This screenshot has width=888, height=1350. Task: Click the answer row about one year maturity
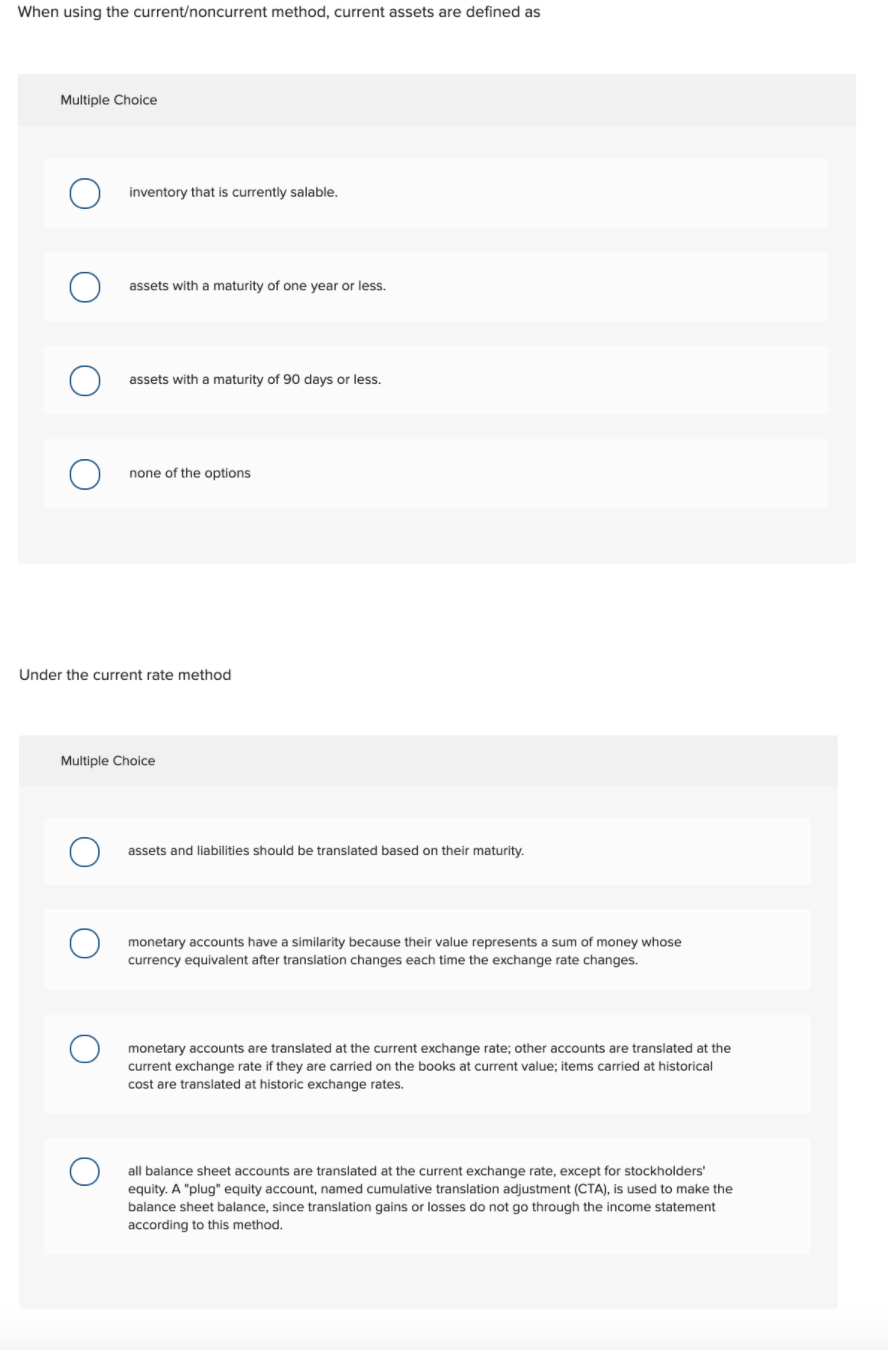pos(436,286)
